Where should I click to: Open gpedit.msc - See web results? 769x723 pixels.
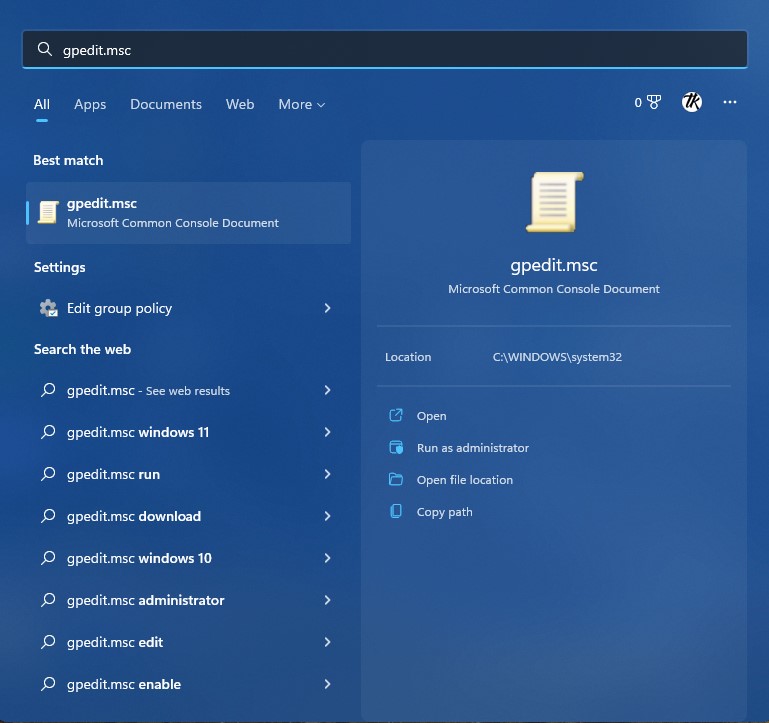tap(189, 390)
